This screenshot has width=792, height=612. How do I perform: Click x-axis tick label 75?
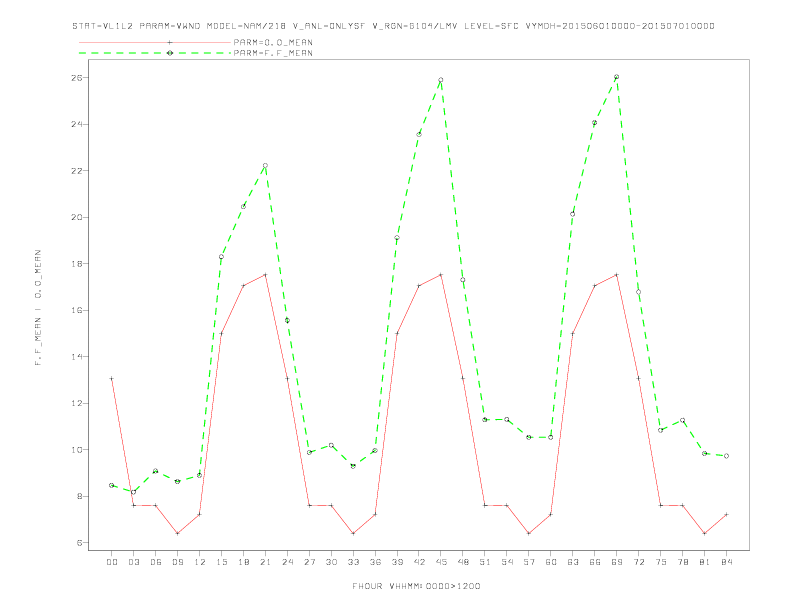click(661, 562)
